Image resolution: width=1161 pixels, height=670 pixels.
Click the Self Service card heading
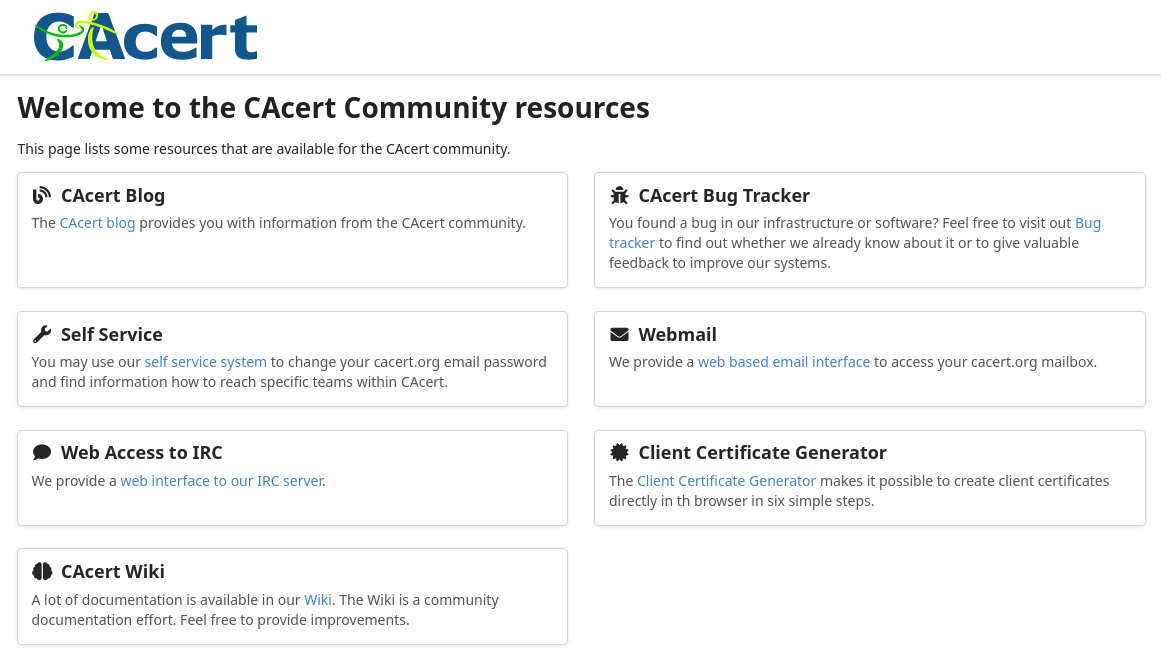click(x=111, y=335)
